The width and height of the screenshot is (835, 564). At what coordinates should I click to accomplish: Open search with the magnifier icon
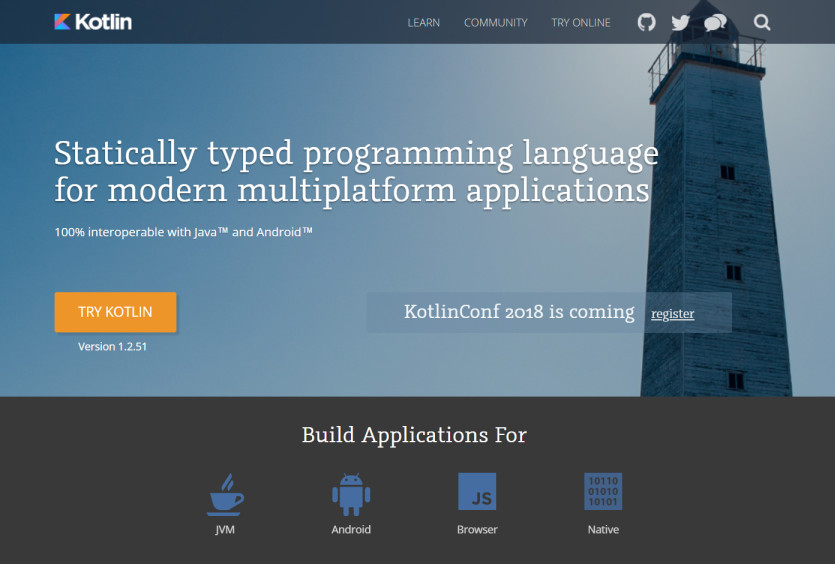point(762,22)
